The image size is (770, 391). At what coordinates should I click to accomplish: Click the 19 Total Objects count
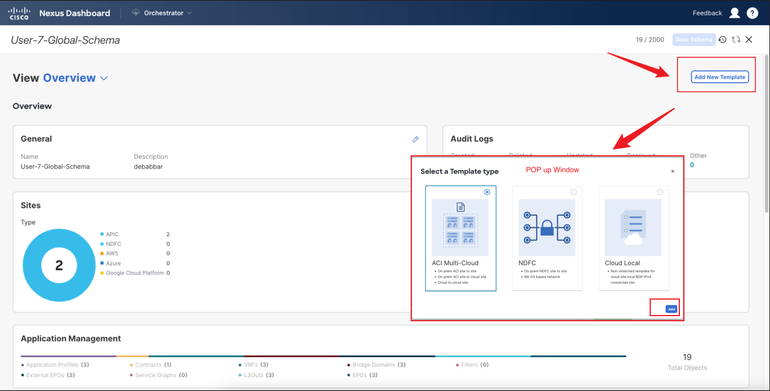pyautogui.click(x=687, y=357)
